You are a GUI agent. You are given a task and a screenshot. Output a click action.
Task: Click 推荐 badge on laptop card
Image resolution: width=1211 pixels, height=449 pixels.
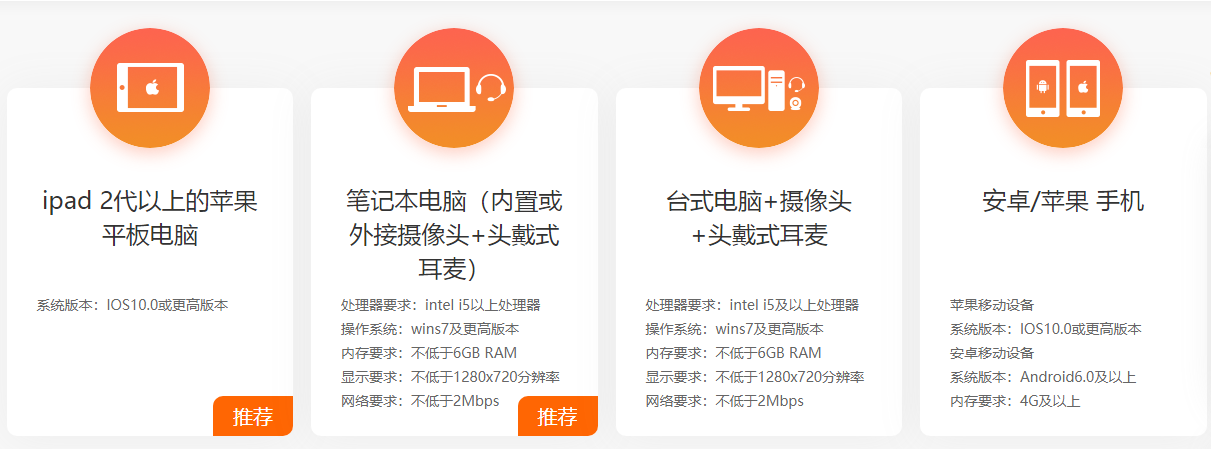558,416
